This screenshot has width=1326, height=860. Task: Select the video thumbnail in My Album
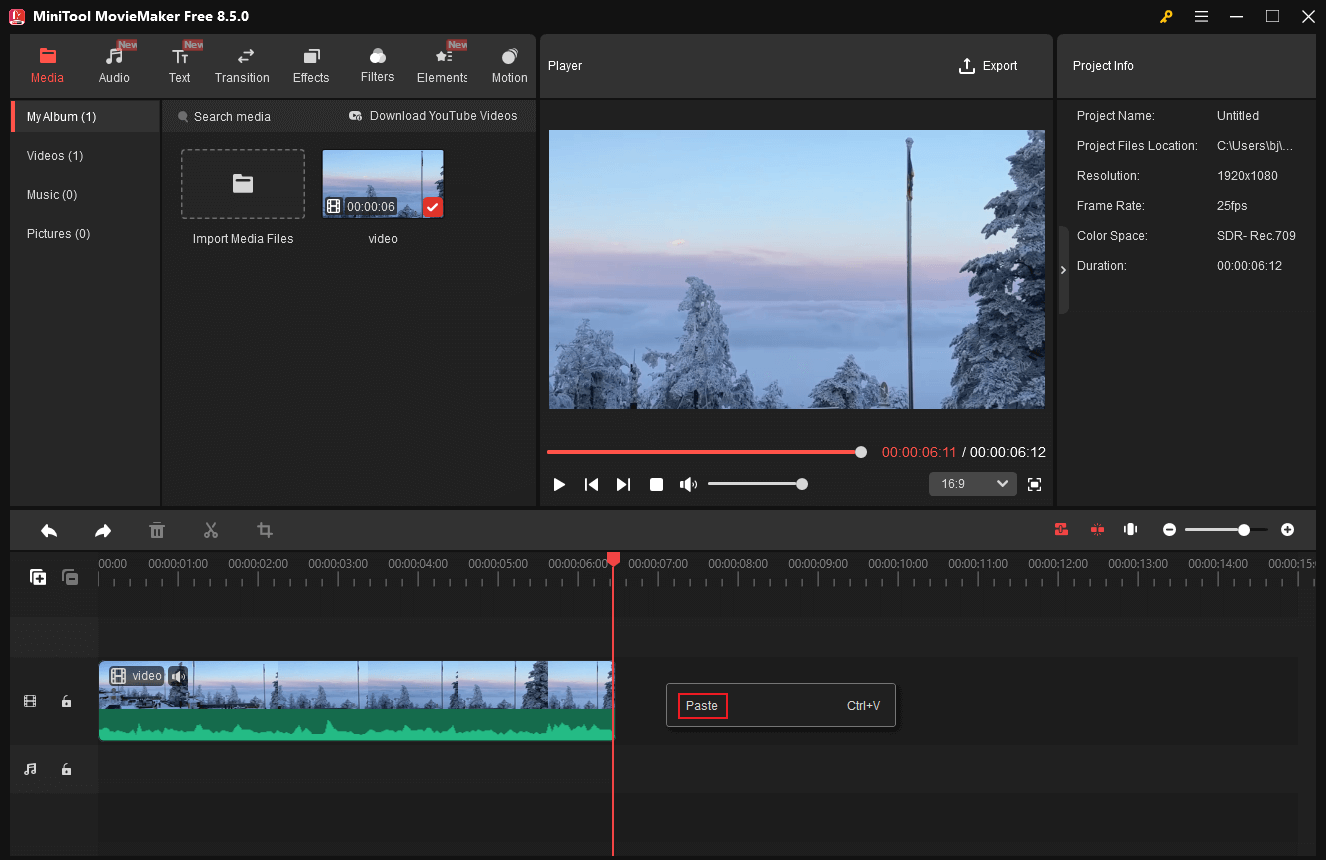[383, 183]
